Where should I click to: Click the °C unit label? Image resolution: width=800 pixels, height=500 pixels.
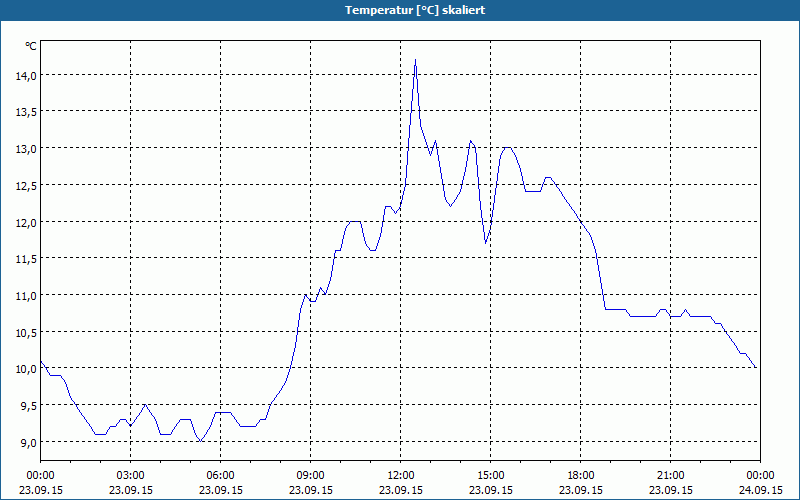click(31, 46)
